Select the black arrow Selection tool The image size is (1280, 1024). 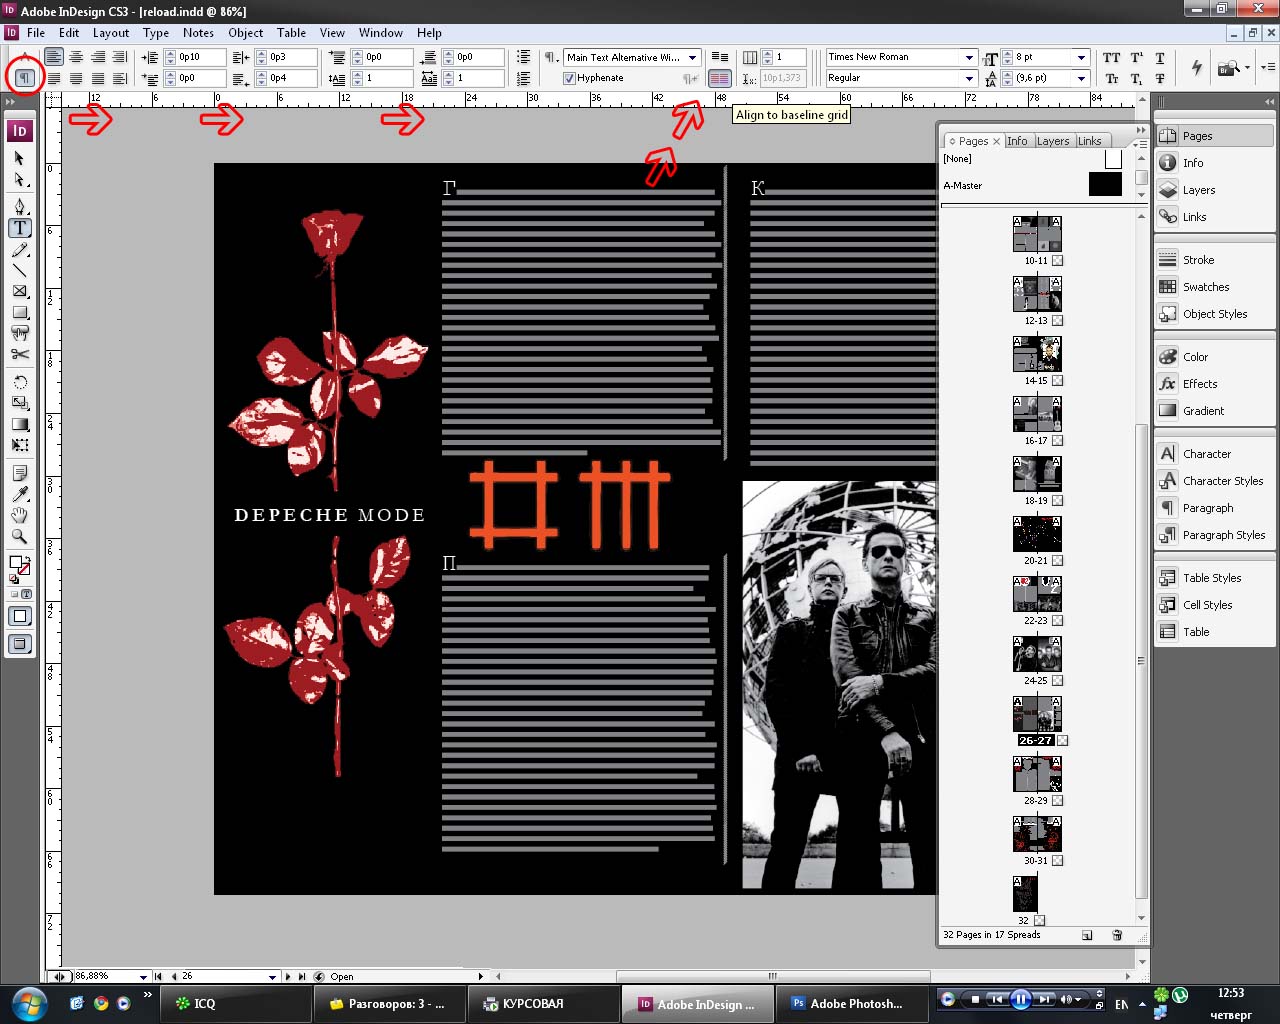[x=19, y=158]
